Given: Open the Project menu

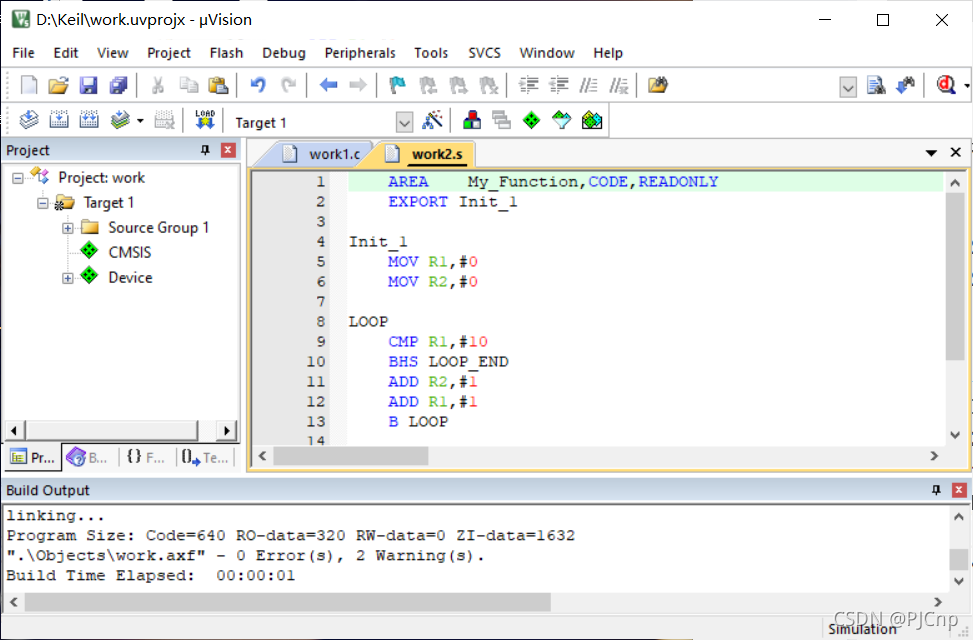Looking at the screenshot, I should [169, 53].
